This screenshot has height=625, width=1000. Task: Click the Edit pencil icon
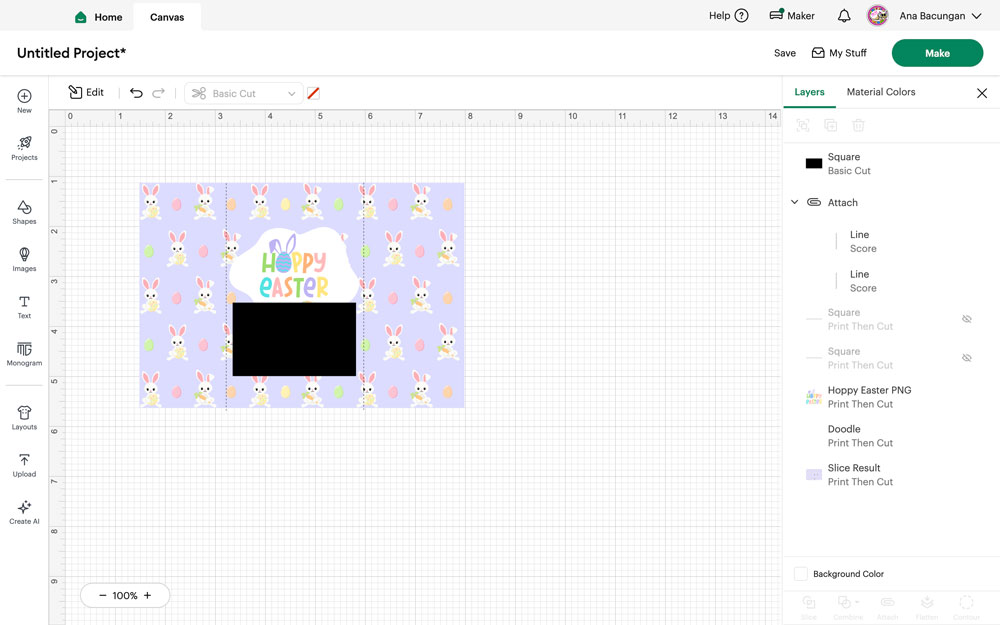point(75,92)
